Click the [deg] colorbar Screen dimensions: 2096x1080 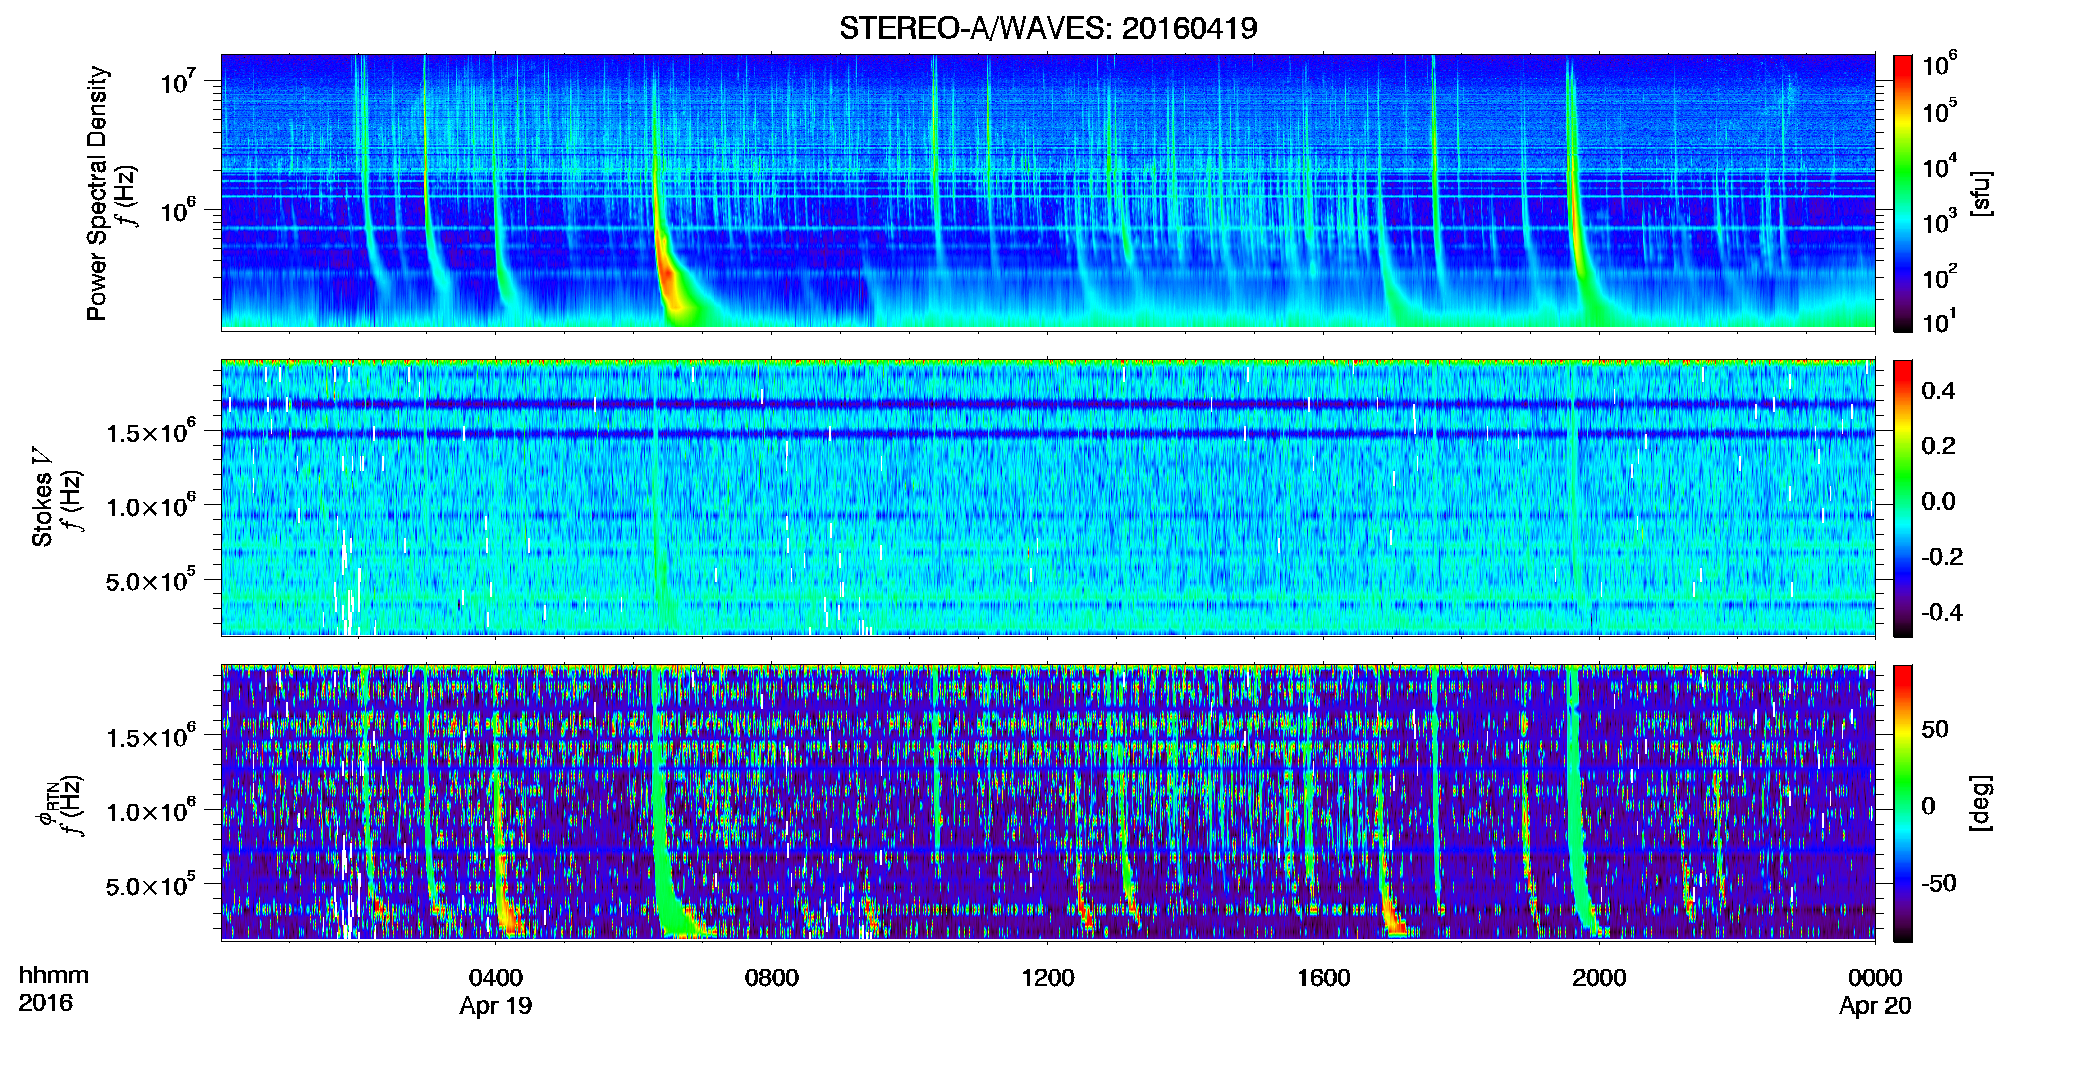click(1903, 803)
